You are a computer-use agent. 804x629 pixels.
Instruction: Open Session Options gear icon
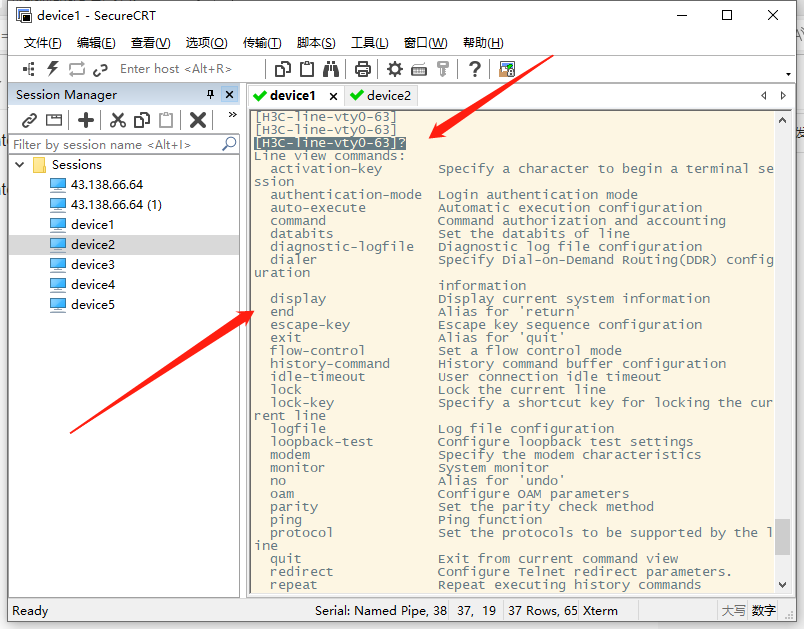pyautogui.click(x=394, y=69)
